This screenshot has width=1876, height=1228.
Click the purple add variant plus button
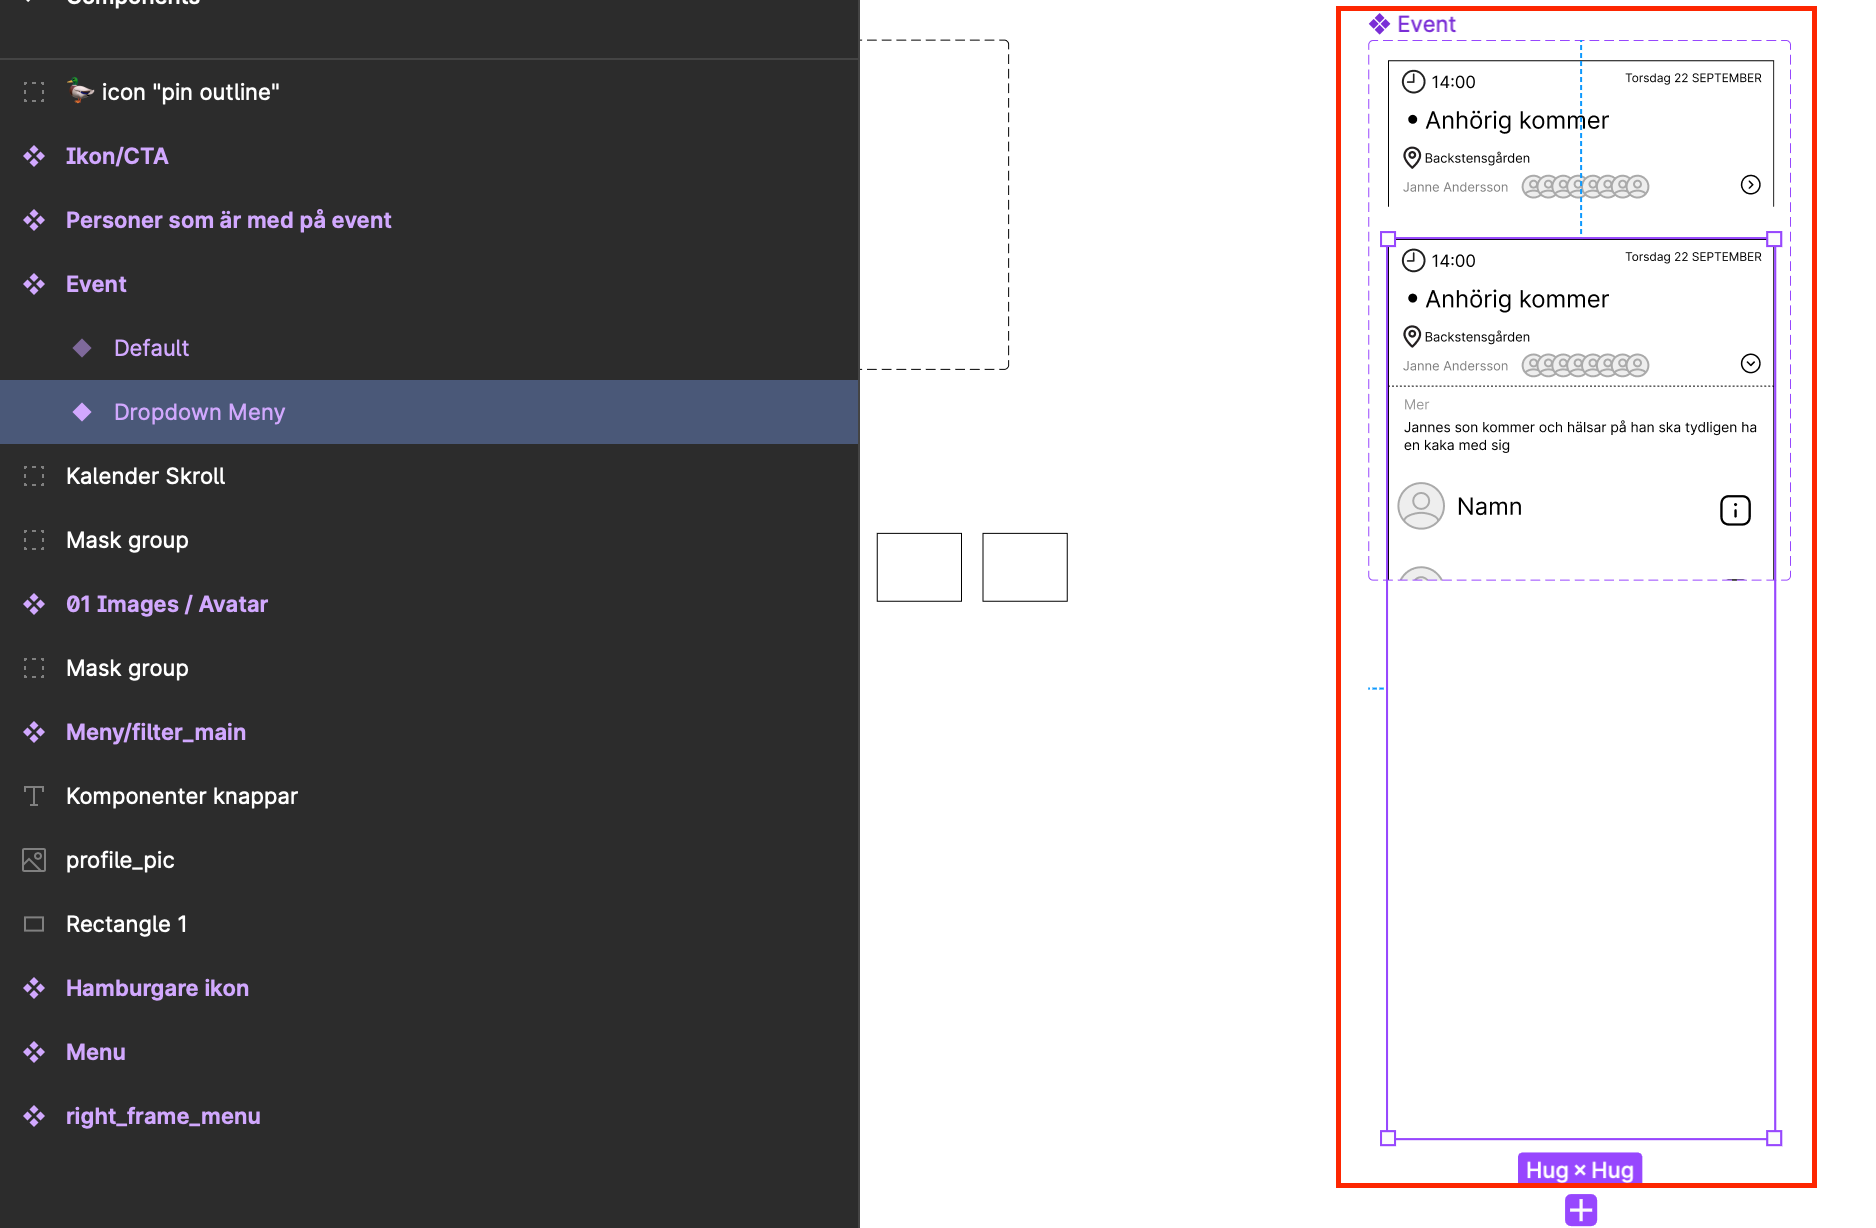point(1581,1211)
